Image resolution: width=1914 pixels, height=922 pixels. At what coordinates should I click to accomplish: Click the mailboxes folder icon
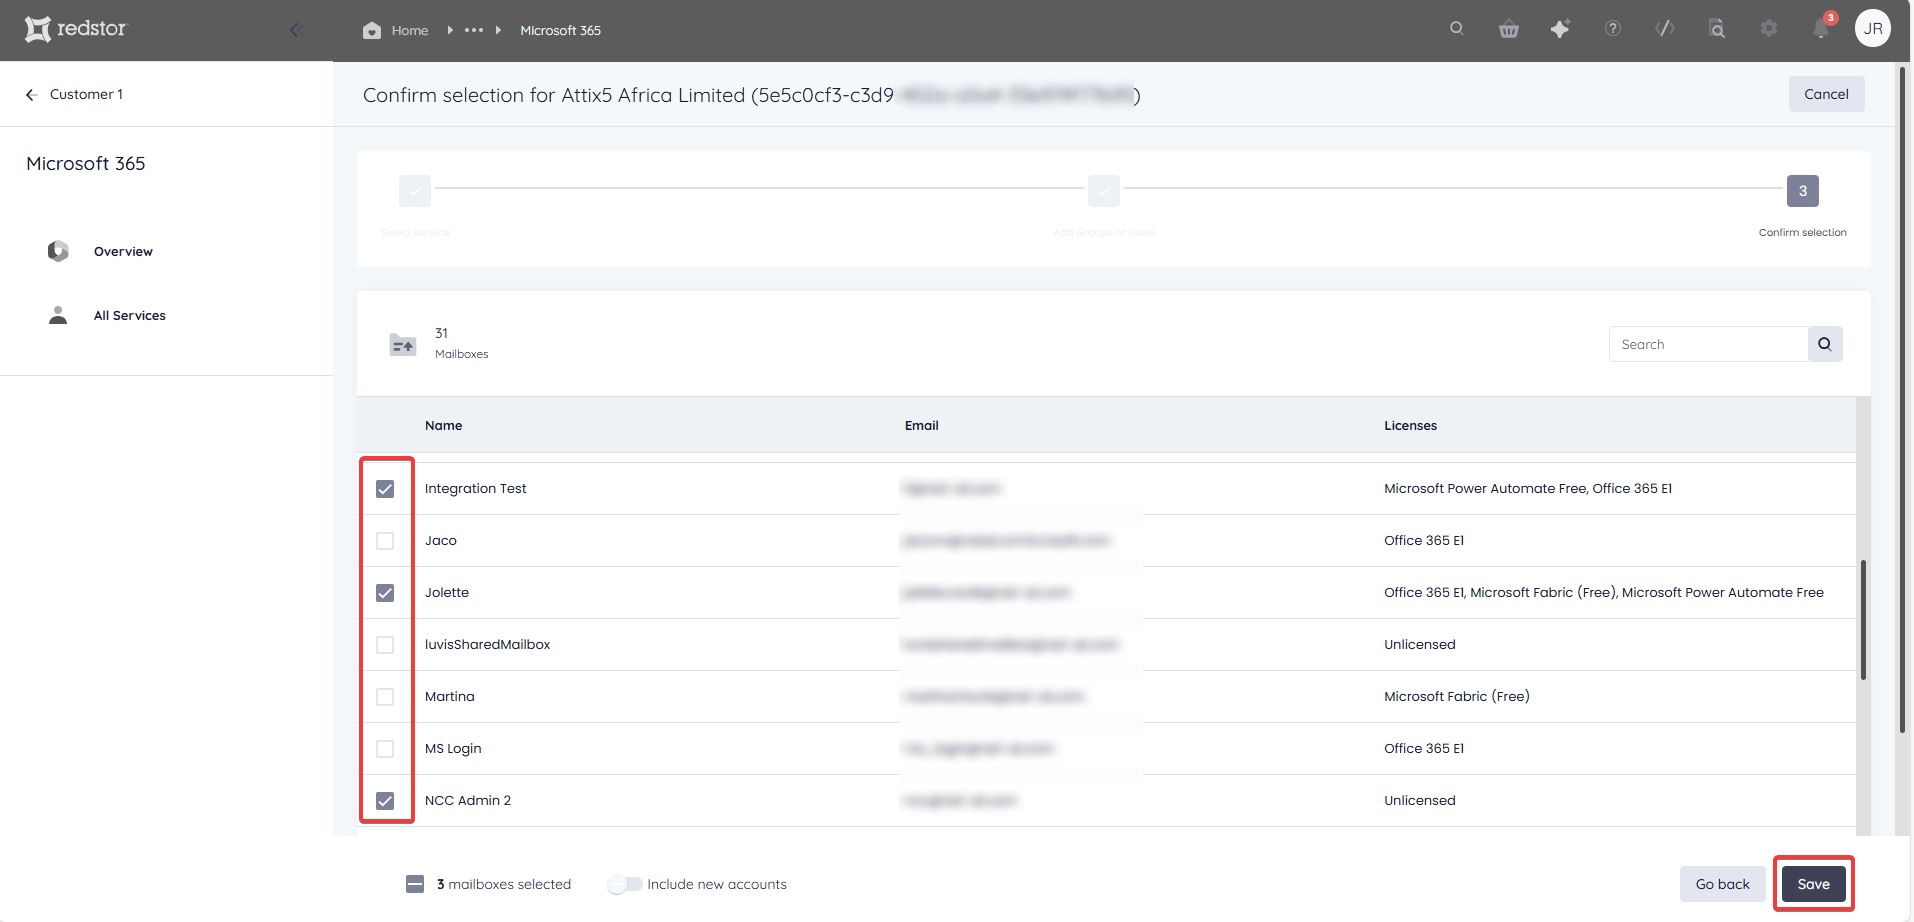[x=403, y=344]
